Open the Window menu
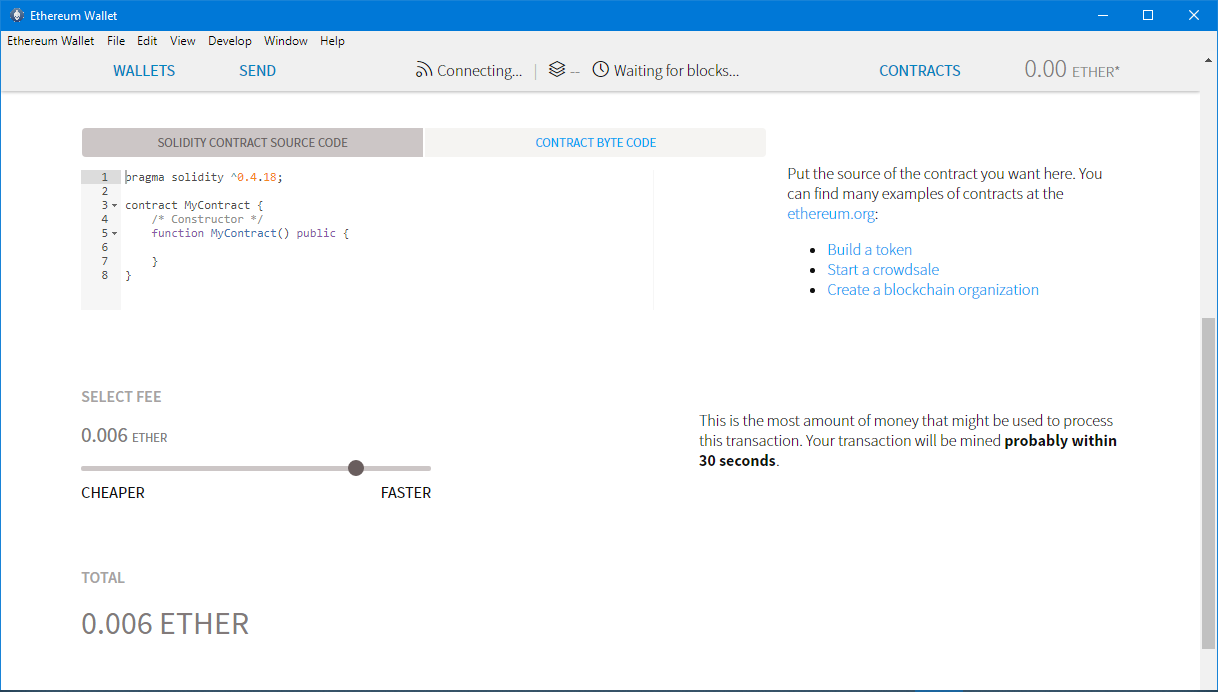1218x692 pixels. pyautogui.click(x=286, y=41)
